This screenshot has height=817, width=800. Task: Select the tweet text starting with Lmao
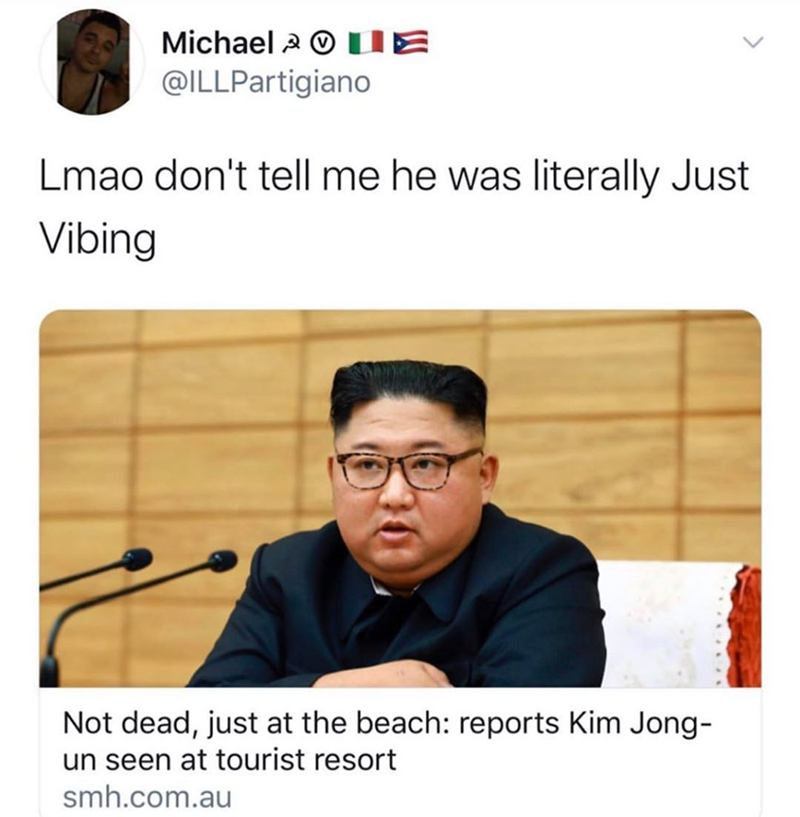click(395, 207)
